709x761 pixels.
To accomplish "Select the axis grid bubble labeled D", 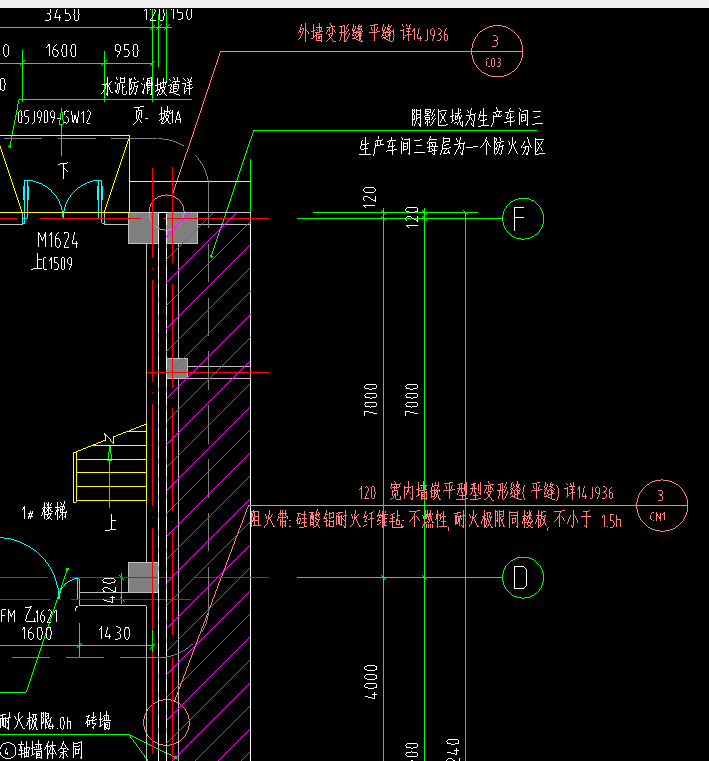I will pyautogui.click(x=523, y=578).
